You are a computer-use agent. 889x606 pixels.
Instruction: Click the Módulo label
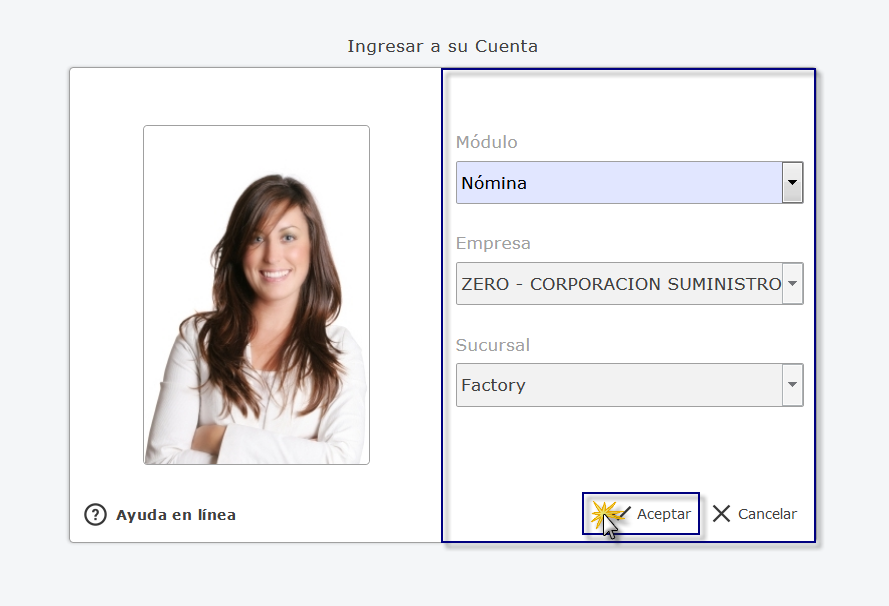tap(487, 142)
